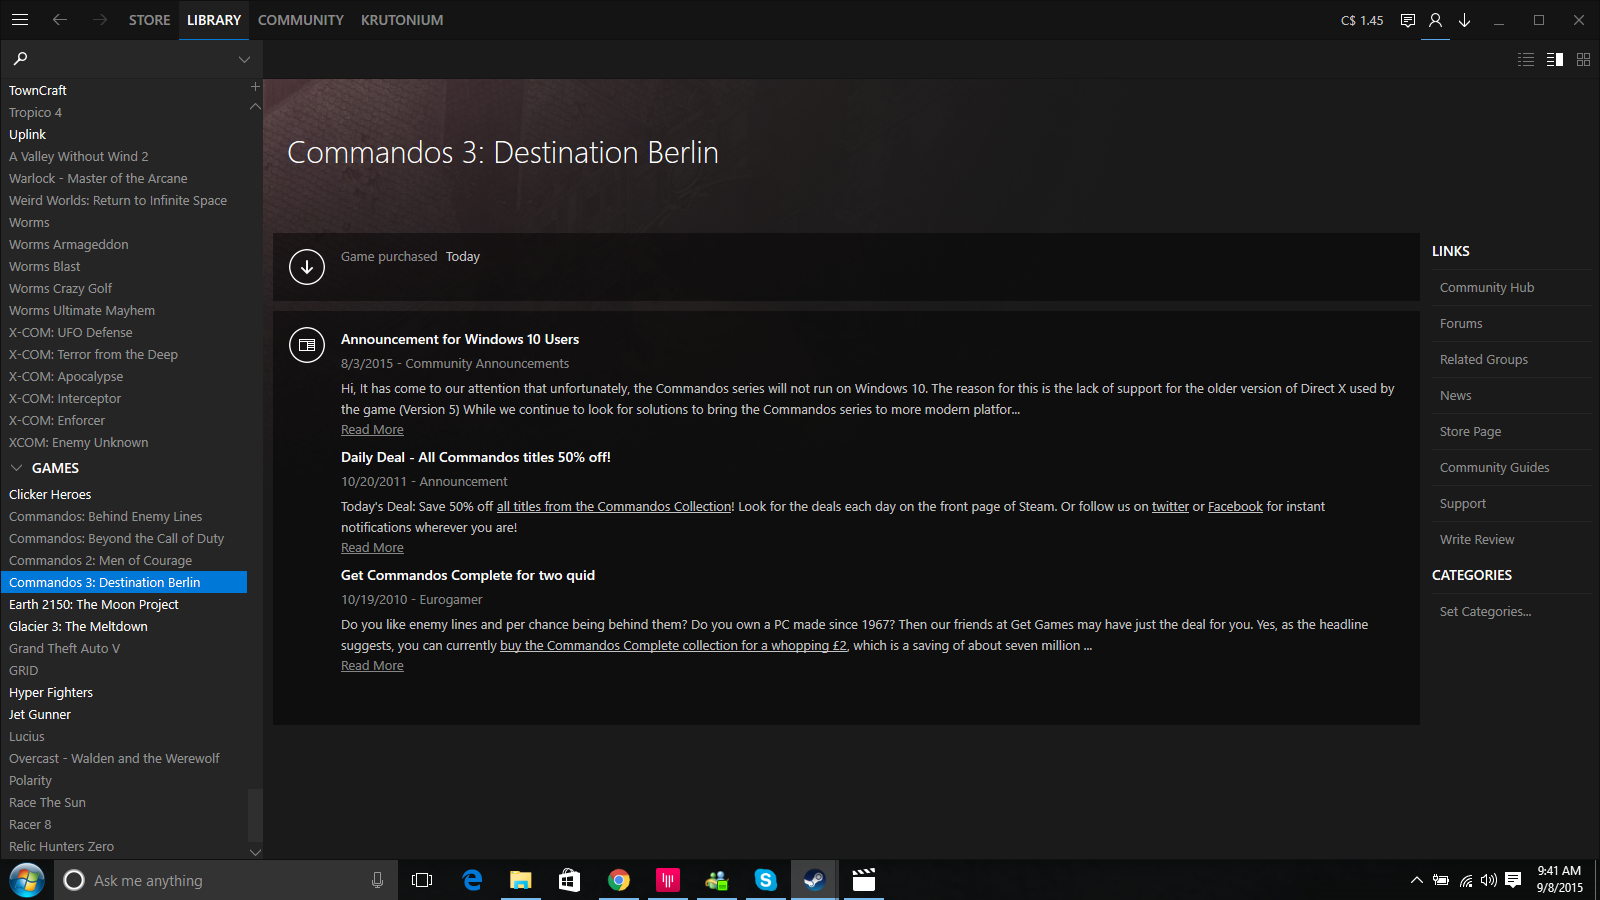
Task: View the C$ 1.45 wallet balance
Action: click(x=1362, y=20)
